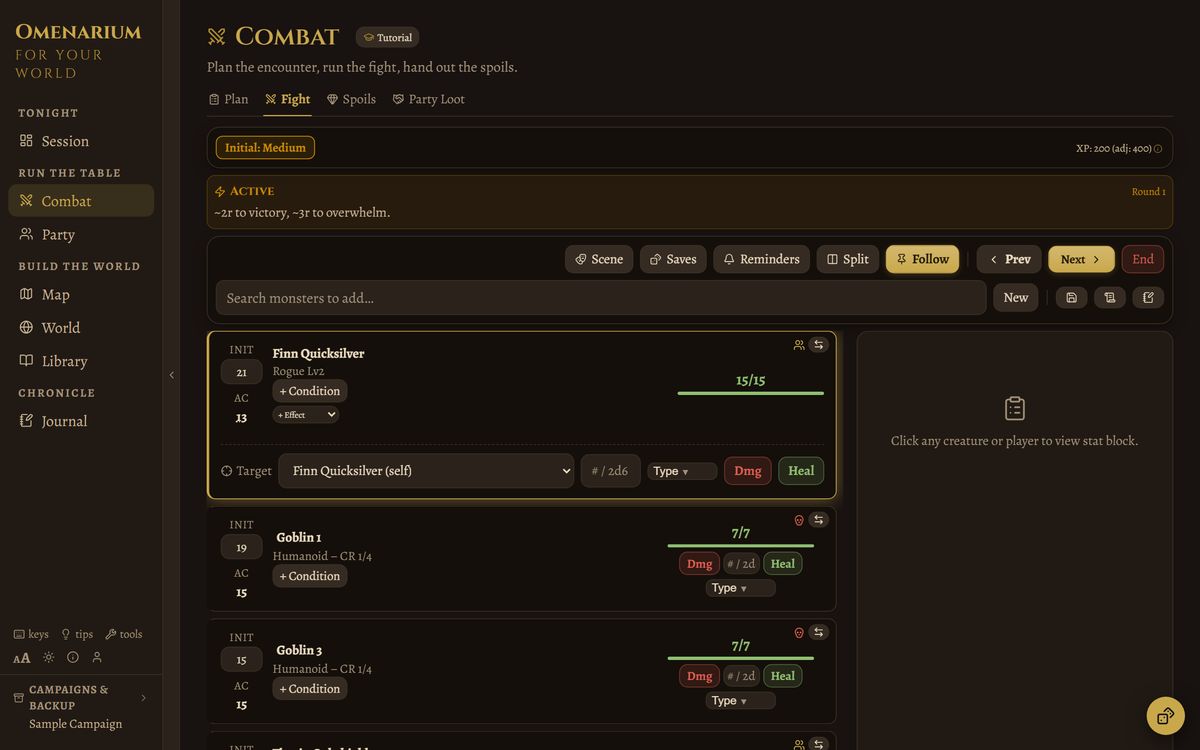Collapse the sidebar with chevron handle

tap(171, 375)
